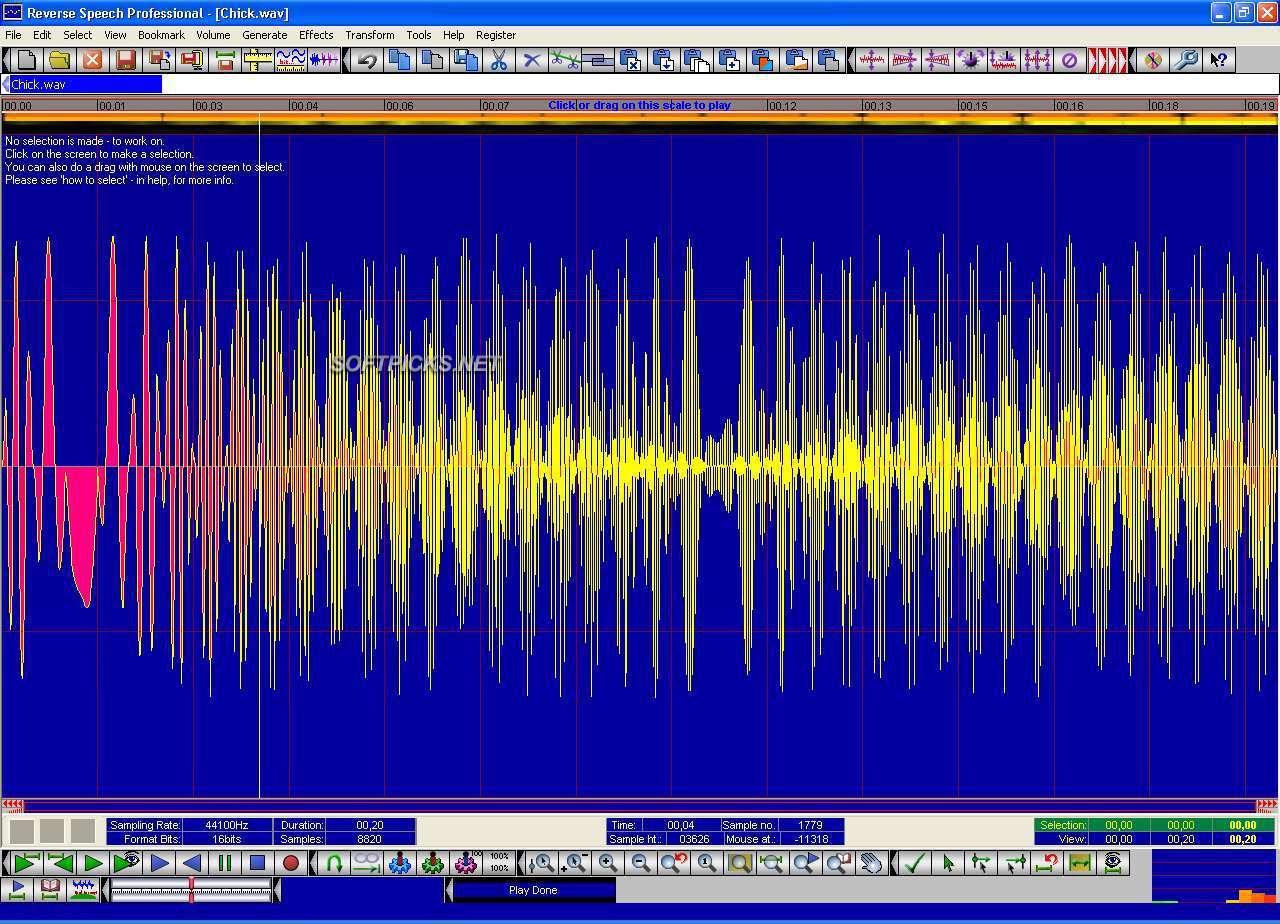Delete the selection using the blue X toolbar icon
Image resolution: width=1280 pixels, height=924 pixels.
pos(531,60)
